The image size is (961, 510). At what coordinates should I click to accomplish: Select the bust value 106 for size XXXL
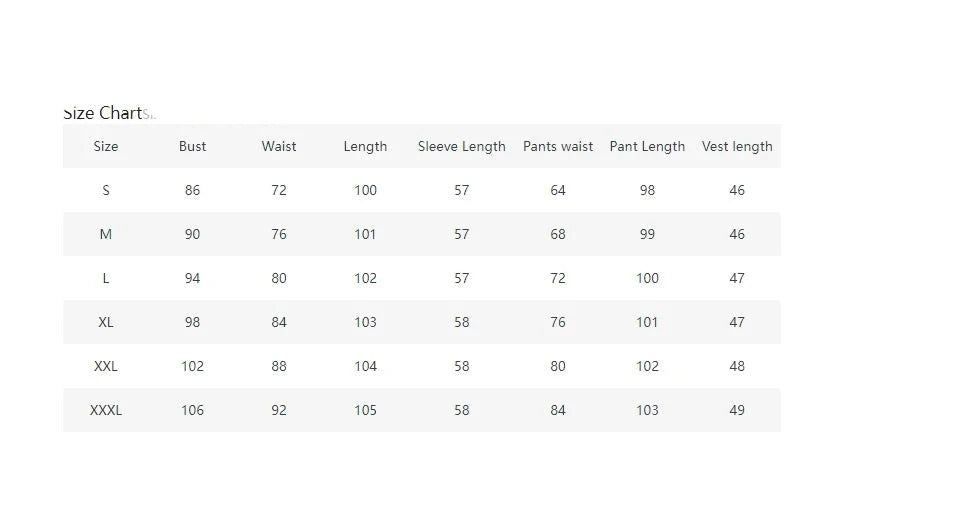coord(192,410)
